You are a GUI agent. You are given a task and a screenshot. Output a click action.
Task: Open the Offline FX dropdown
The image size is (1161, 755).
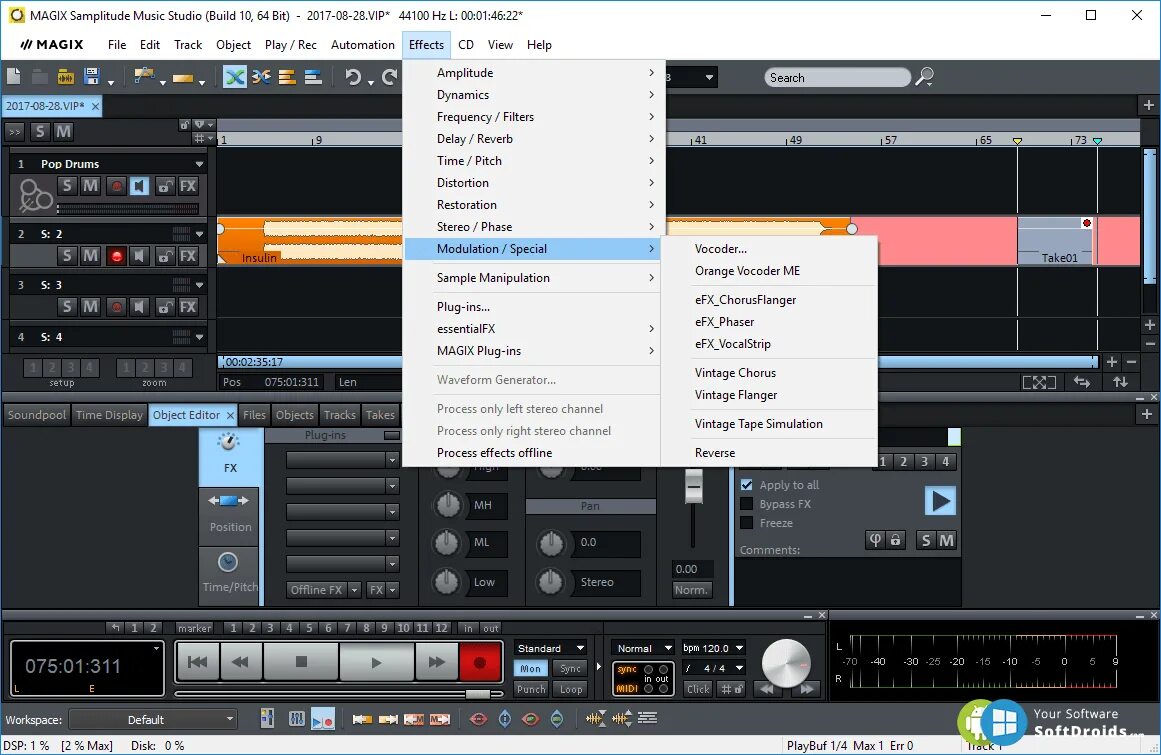(x=354, y=590)
